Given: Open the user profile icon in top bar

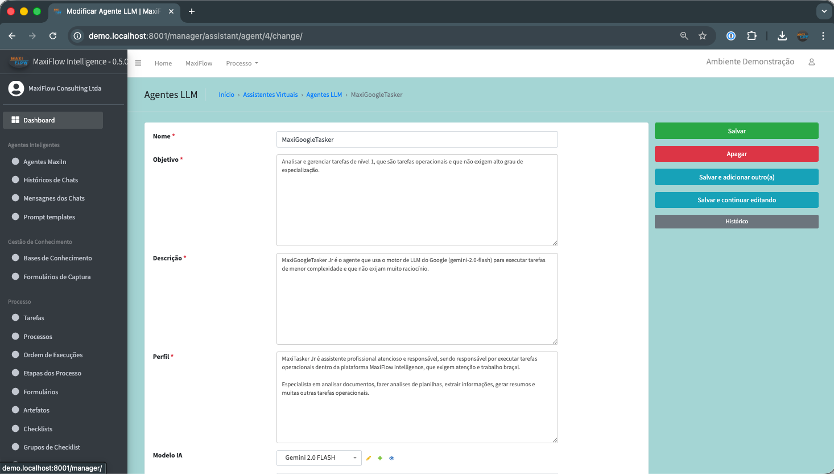Looking at the screenshot, I should click(812, 62).
